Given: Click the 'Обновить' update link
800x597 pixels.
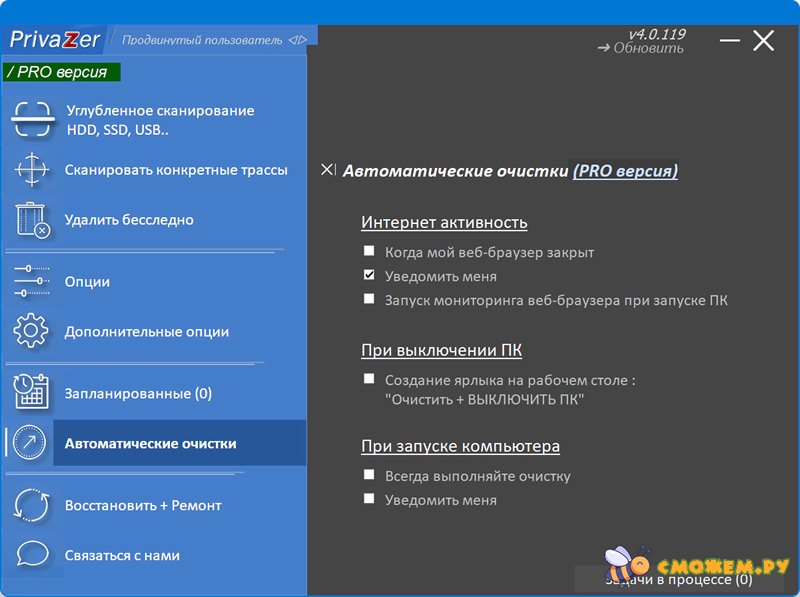Looking at the screenshot, I should (x=641, y=48).
